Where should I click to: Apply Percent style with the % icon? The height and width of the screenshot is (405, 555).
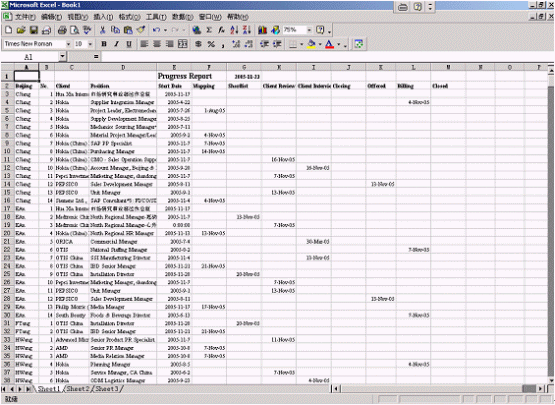(x=211, y=44)
